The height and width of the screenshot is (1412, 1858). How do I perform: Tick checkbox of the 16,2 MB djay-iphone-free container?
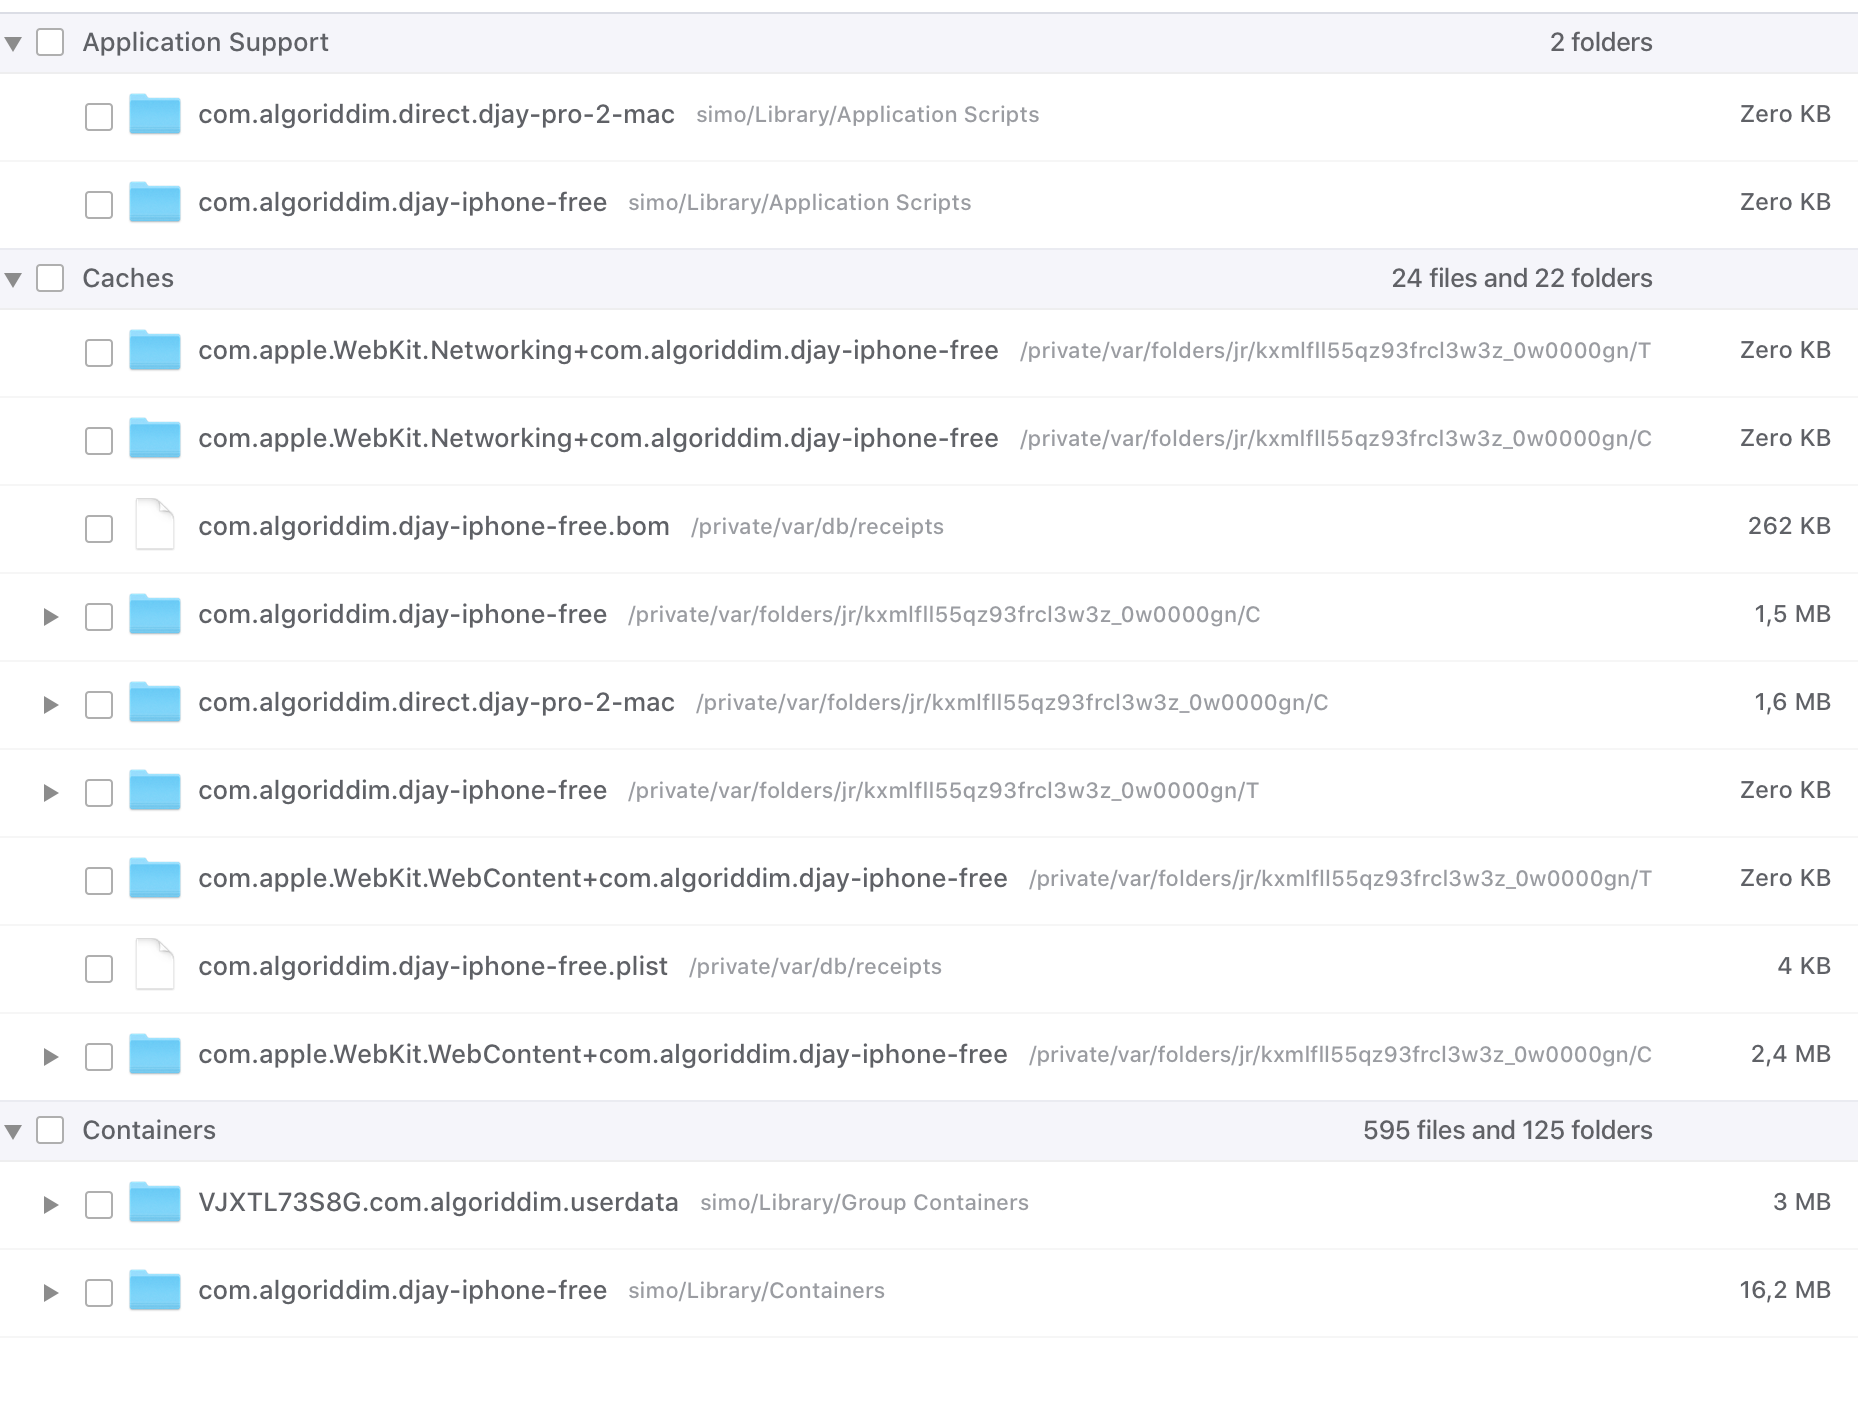(x=99, y=1292)
